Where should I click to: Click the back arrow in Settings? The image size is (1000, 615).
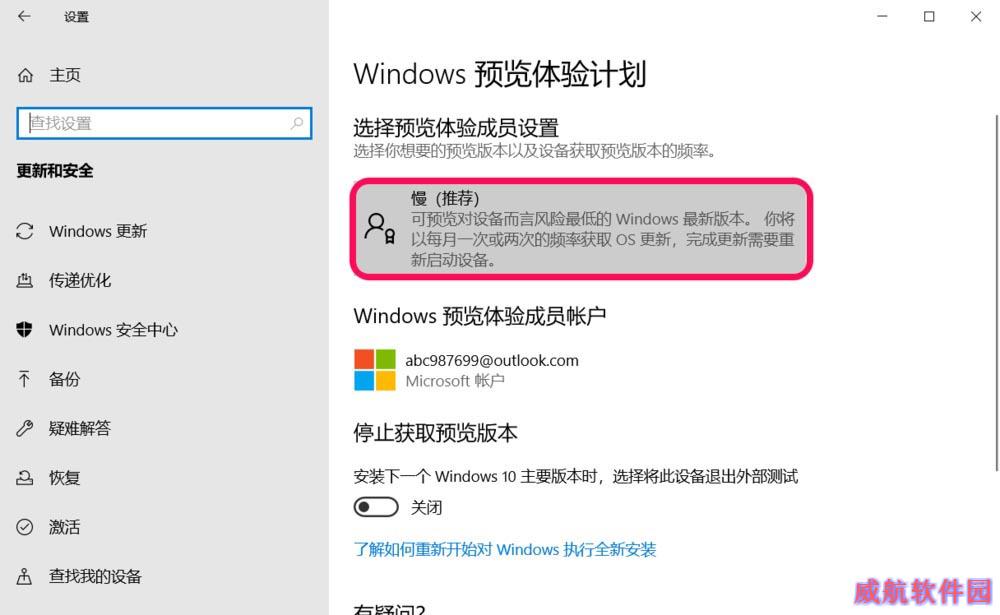click(24, 17)
